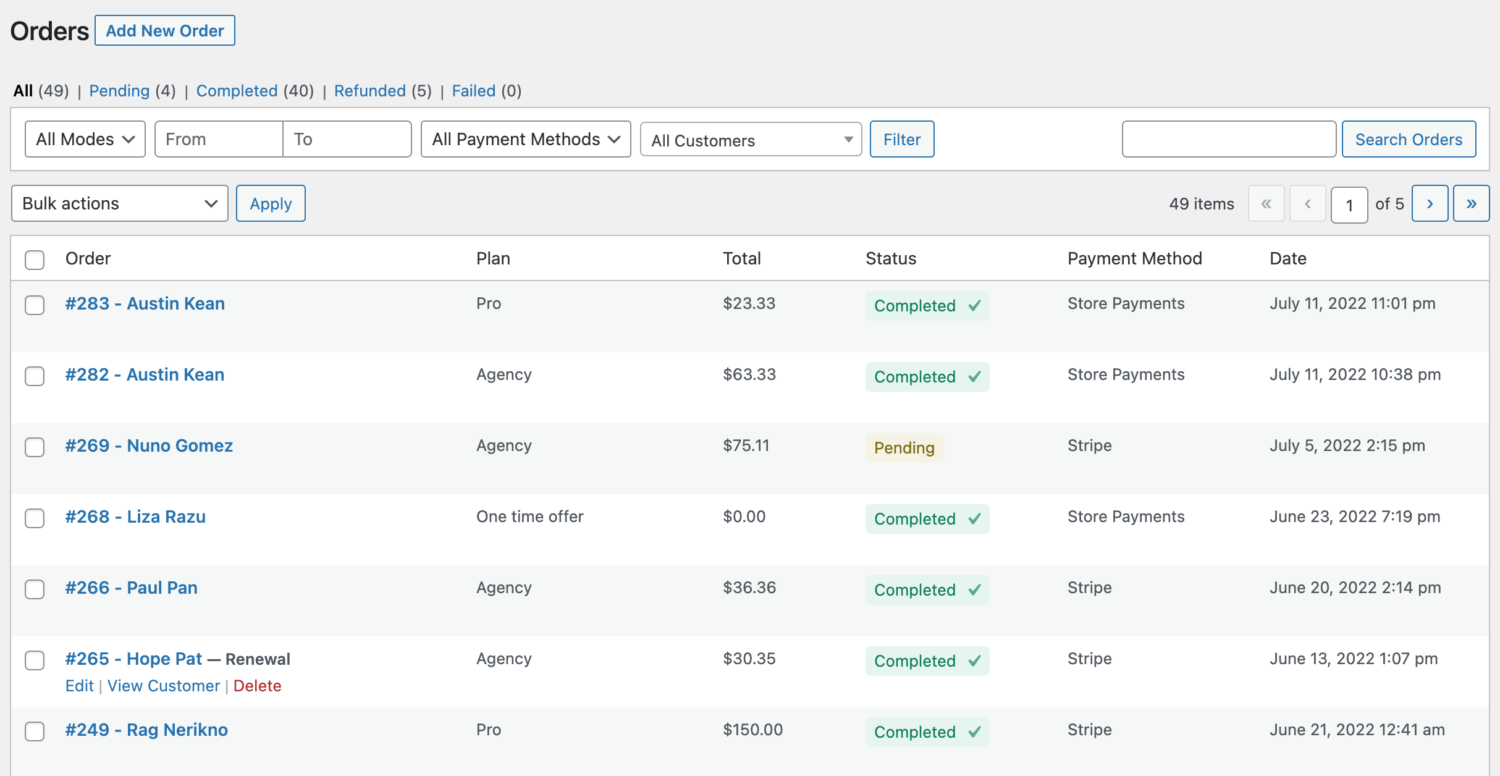The image size is (1500, 776).
Task: Jump to the last orders page
Action: coord(1471,203)
